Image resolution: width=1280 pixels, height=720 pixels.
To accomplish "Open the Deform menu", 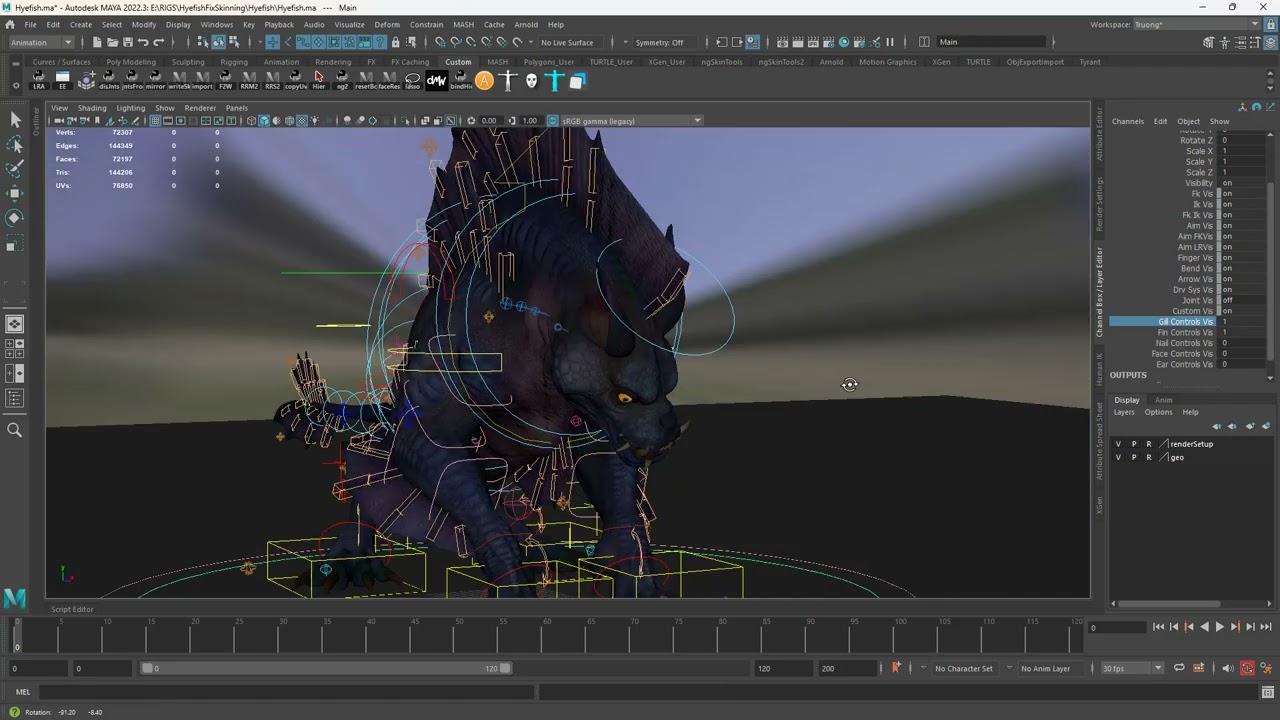I will [387, 24].
